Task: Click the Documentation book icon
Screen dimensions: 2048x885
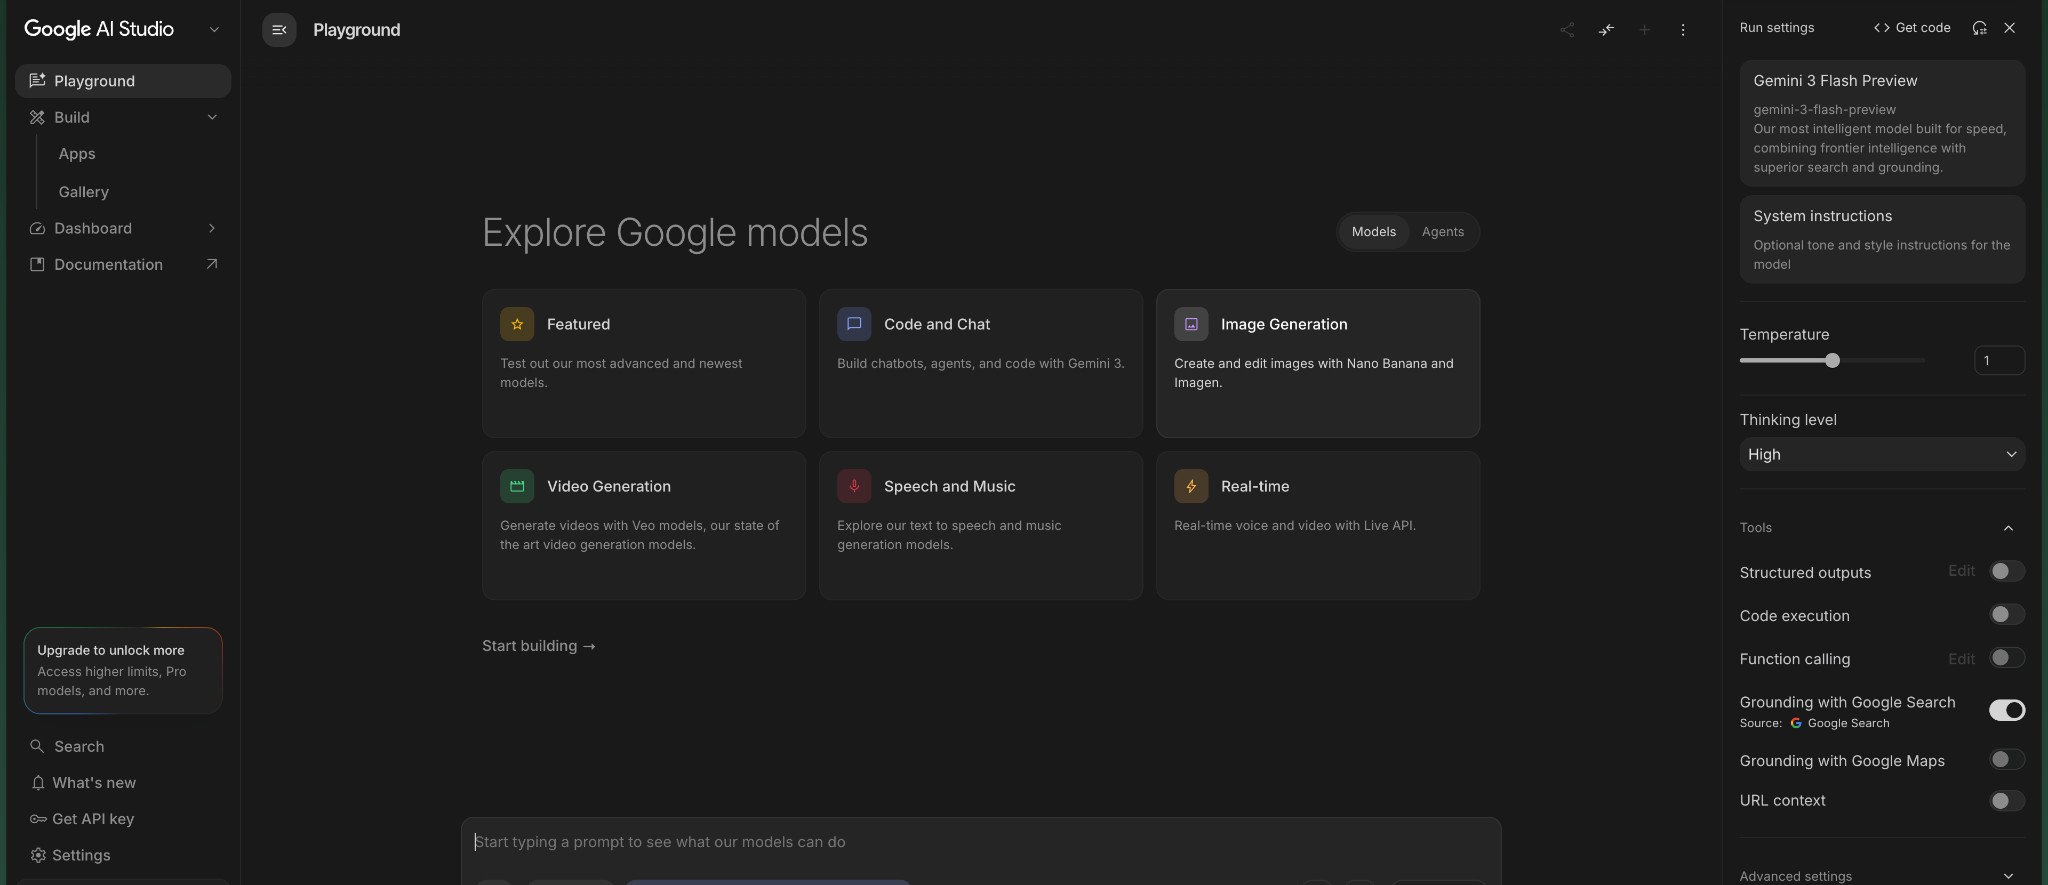Action: pyautogui.click(x=37, y=264)
